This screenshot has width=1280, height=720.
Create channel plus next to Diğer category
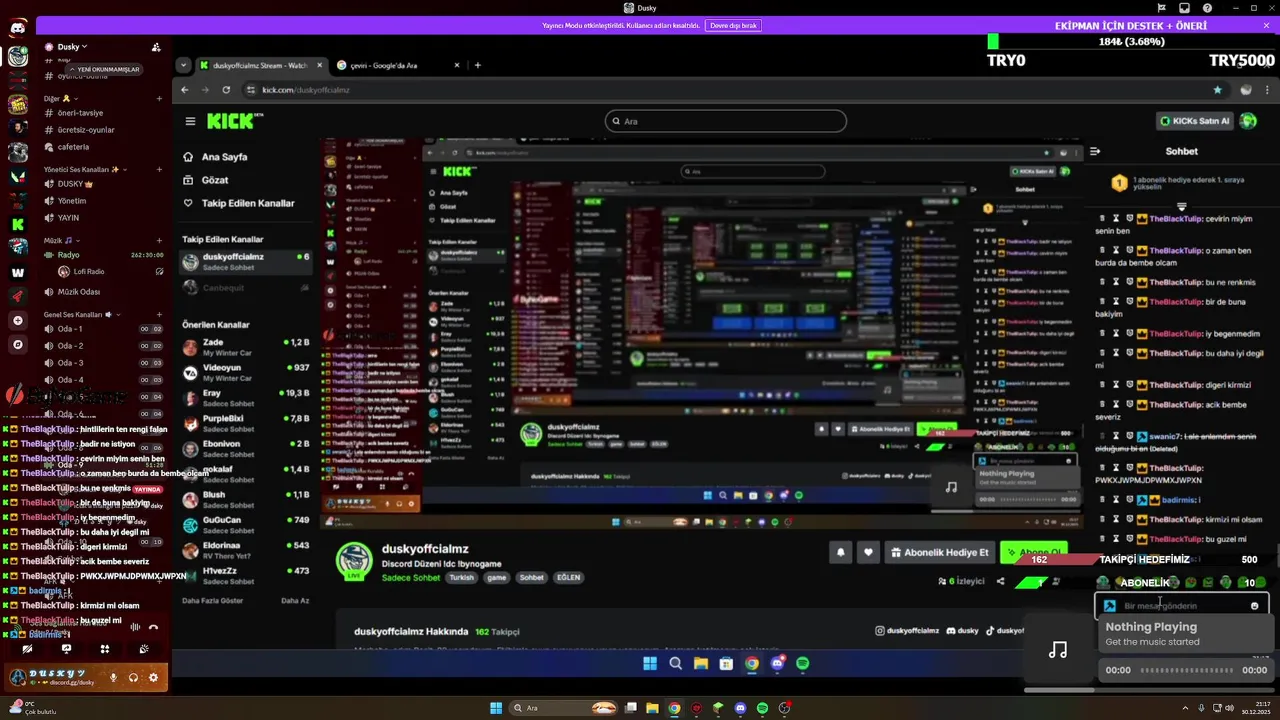(159, 99)
